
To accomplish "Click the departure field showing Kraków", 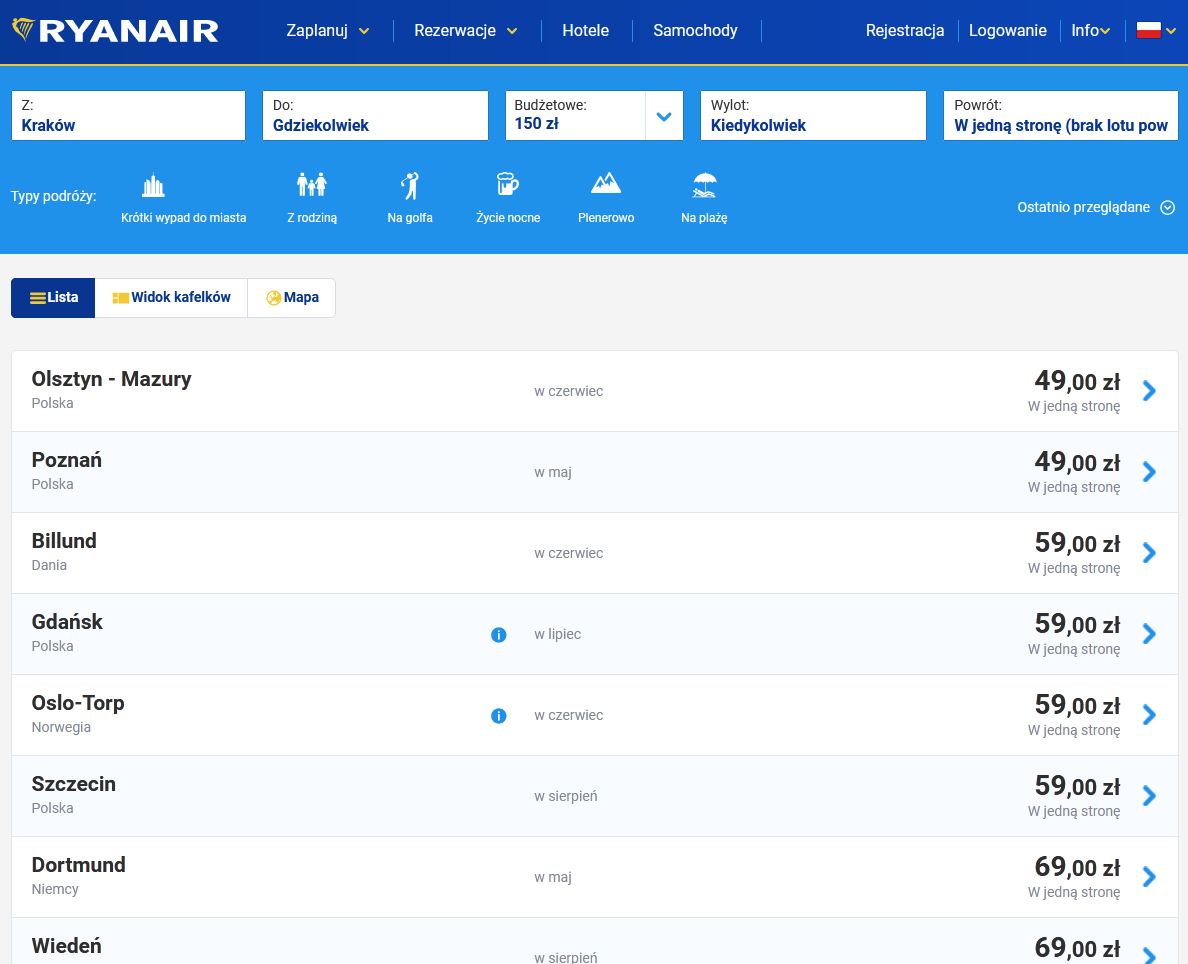I will pos(128,116).
